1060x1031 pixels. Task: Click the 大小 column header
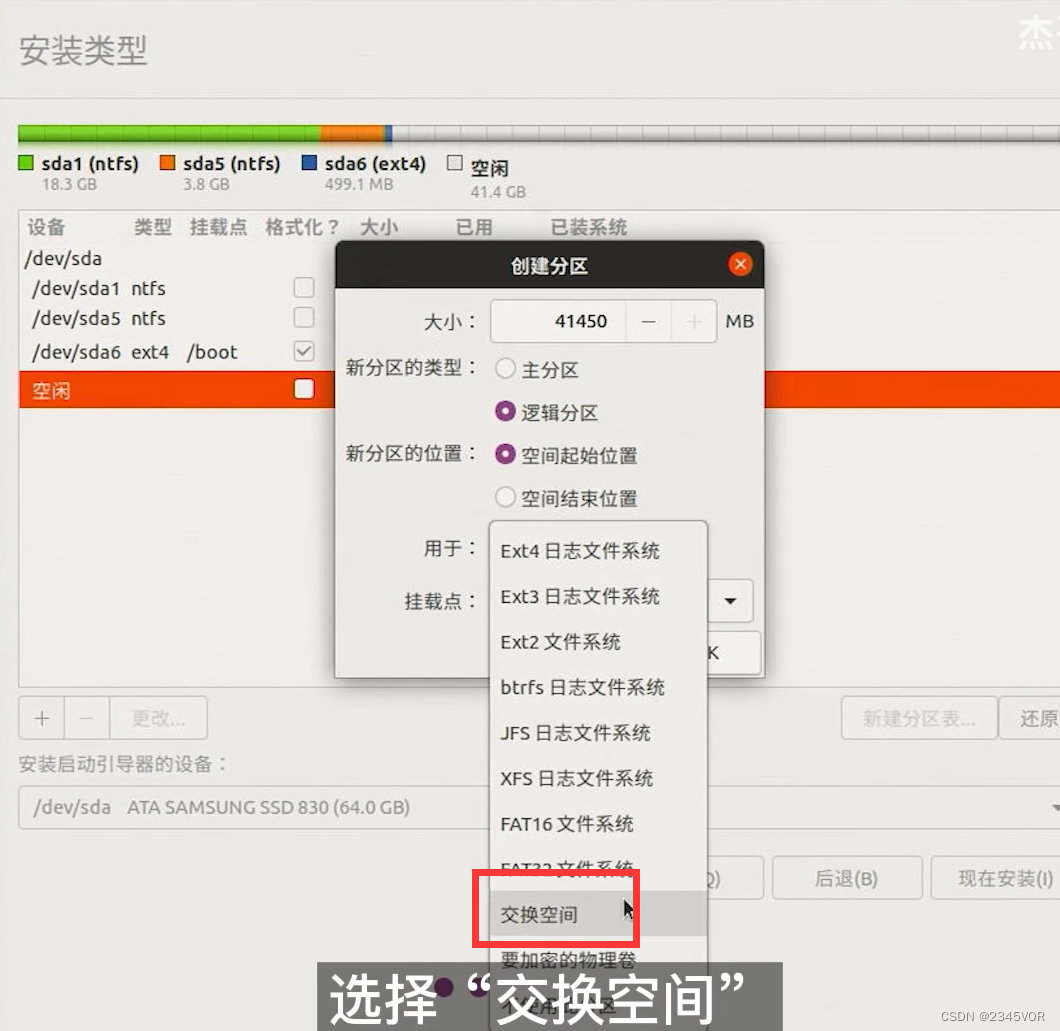tap(379, 227)
